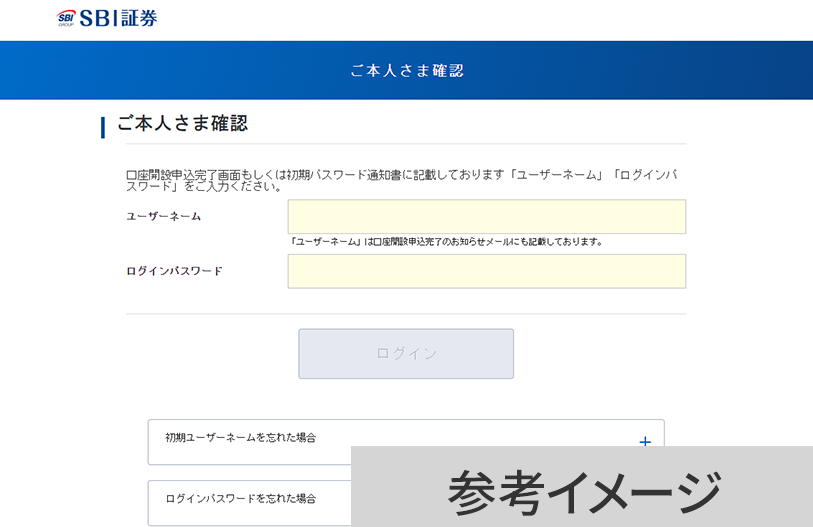Click the ユーザーネーム input field

(x=486, y=217)
